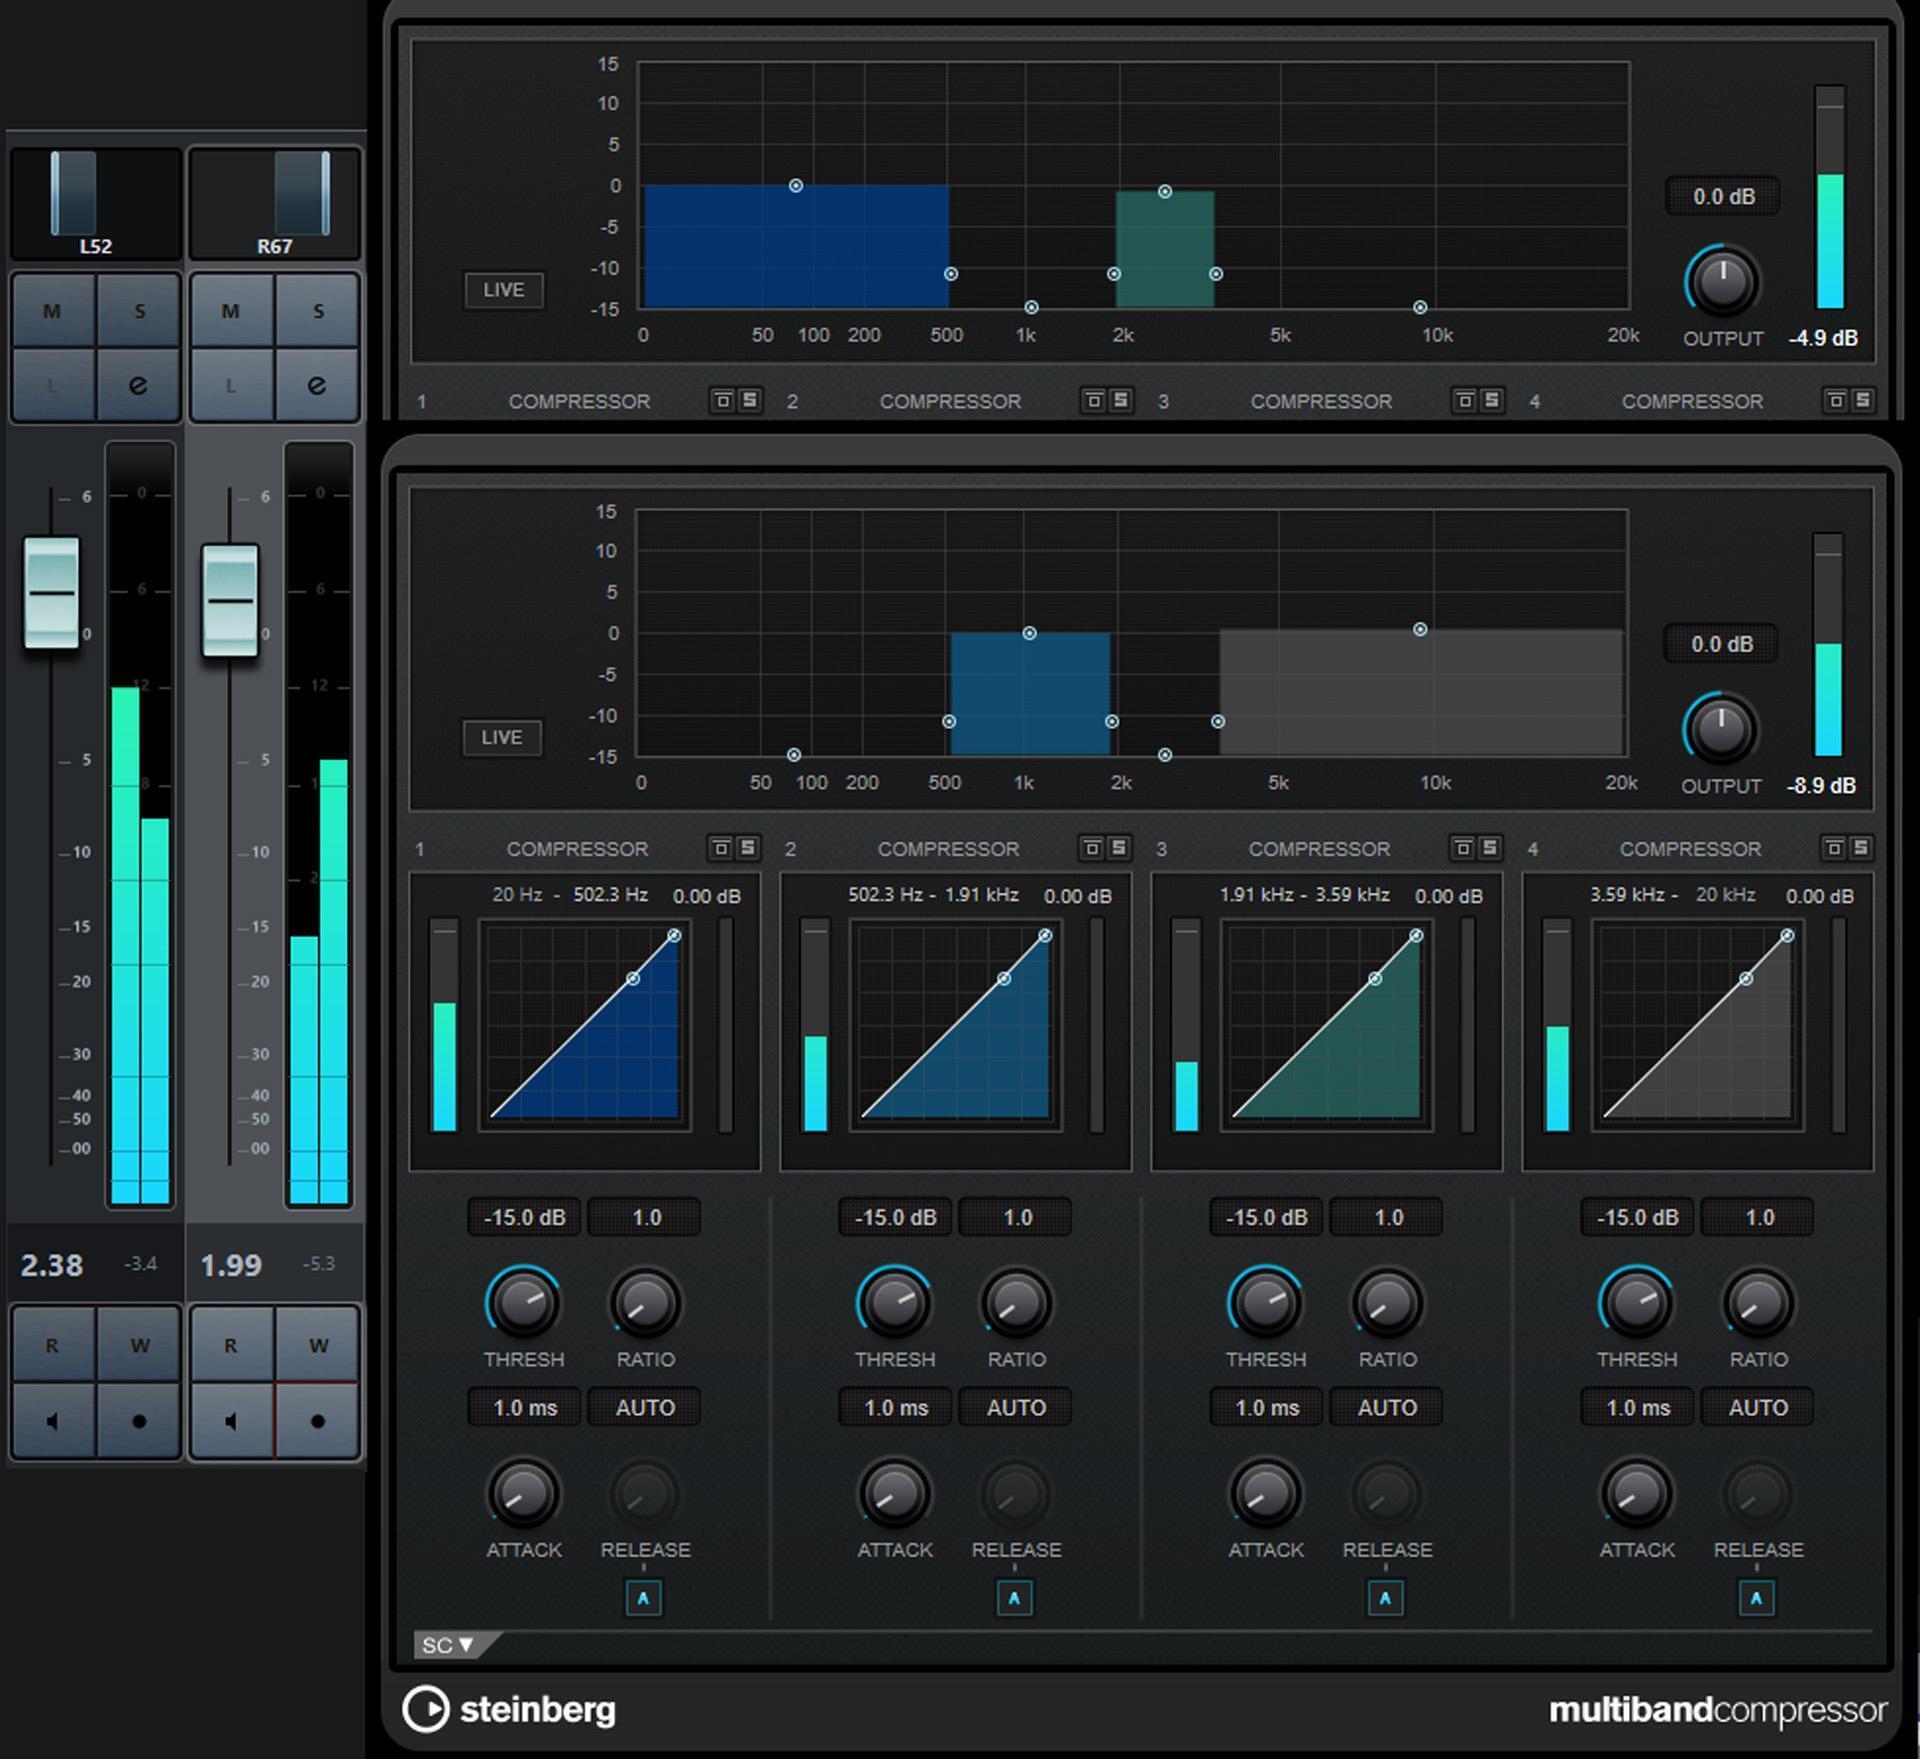Toggle auto release with the A switch under band 1

[x=645, y=1598]
